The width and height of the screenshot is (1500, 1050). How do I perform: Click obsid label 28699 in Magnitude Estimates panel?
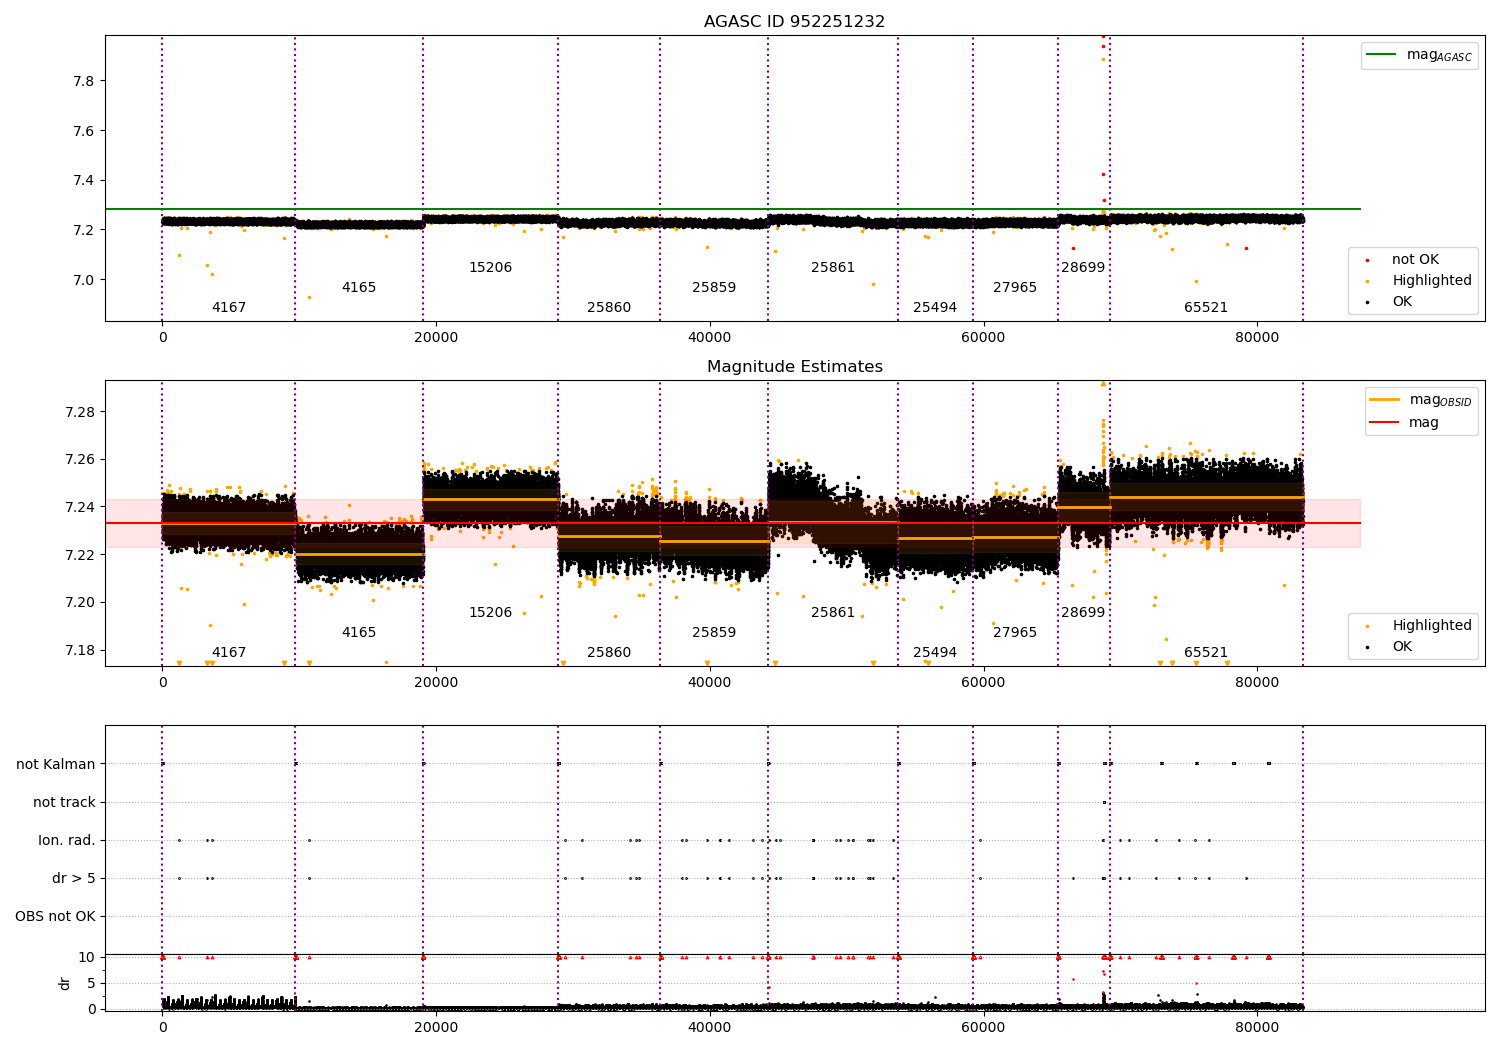tap(1083, 613)
